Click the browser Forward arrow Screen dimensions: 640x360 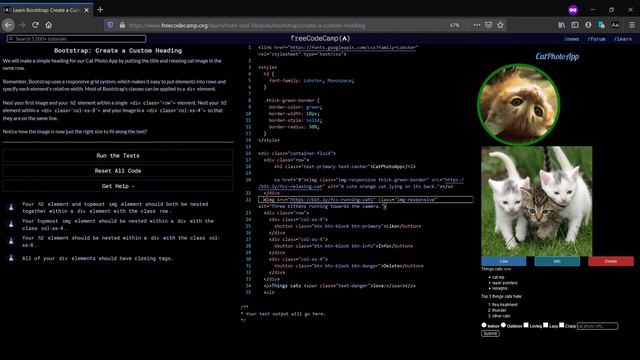[22, 25]
